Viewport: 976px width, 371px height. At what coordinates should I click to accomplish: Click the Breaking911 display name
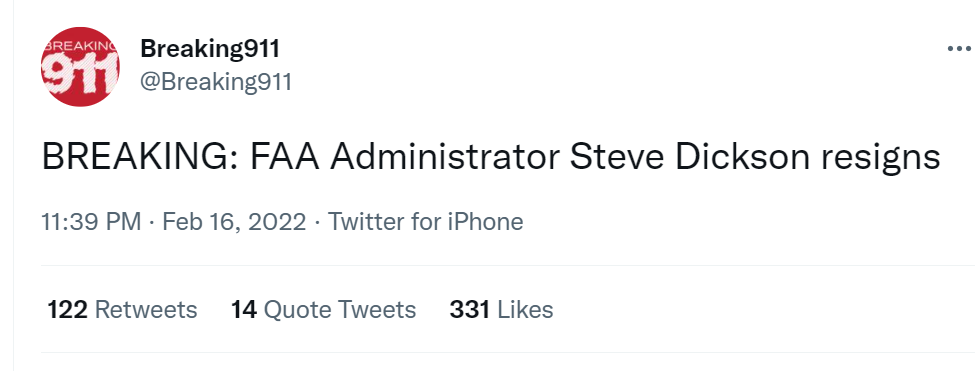coord(210,49)
